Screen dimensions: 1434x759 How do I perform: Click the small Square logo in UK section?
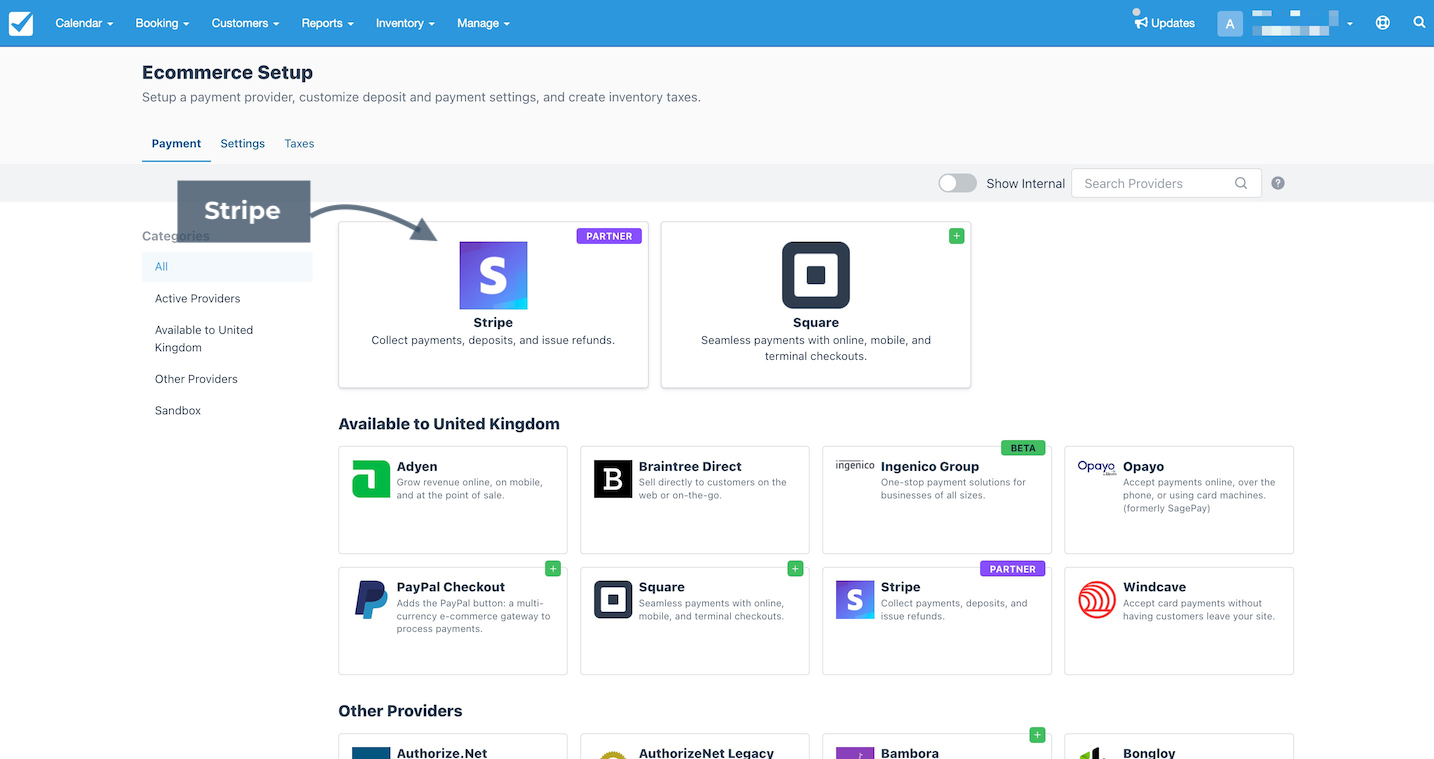[613, 600]
